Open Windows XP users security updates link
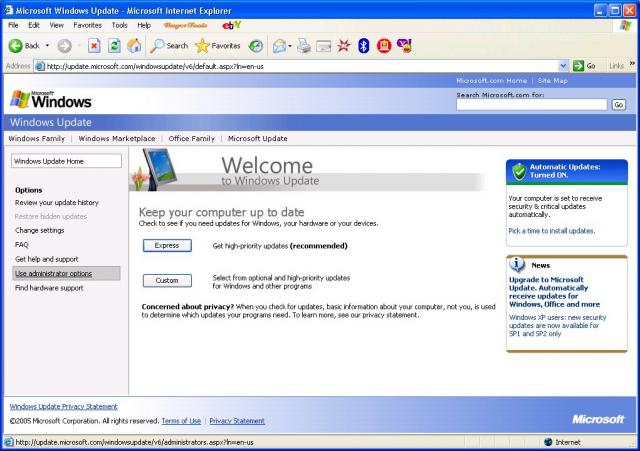The image size is (640, 451). tap(557, 326)
